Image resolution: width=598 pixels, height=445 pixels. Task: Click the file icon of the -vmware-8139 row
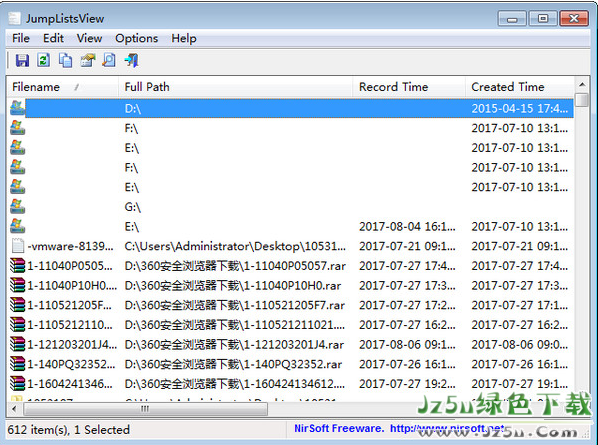pos(18,246)
